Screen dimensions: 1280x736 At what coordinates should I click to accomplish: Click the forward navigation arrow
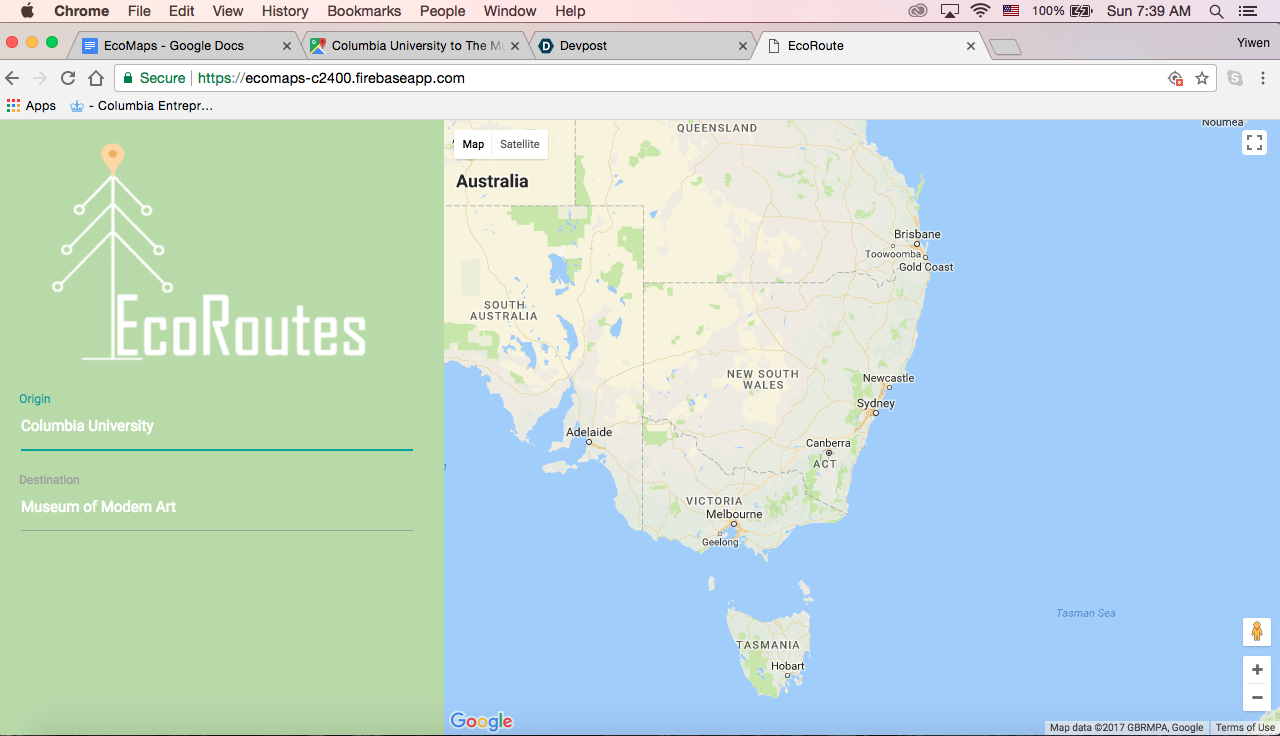pos(40,78)
